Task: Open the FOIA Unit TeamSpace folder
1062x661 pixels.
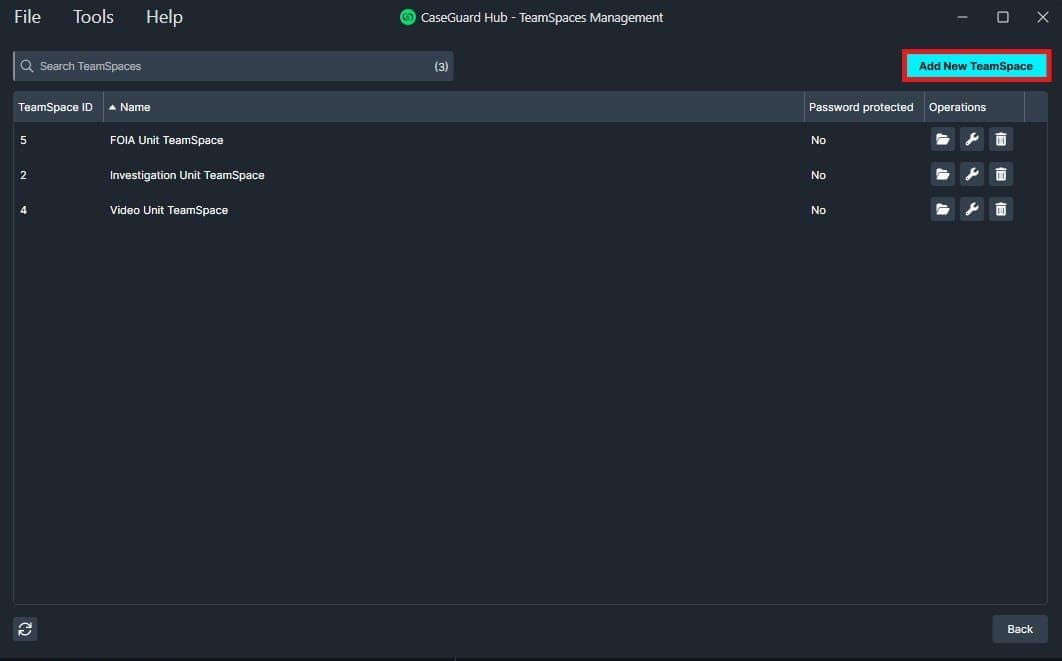Action: [941, 139]
